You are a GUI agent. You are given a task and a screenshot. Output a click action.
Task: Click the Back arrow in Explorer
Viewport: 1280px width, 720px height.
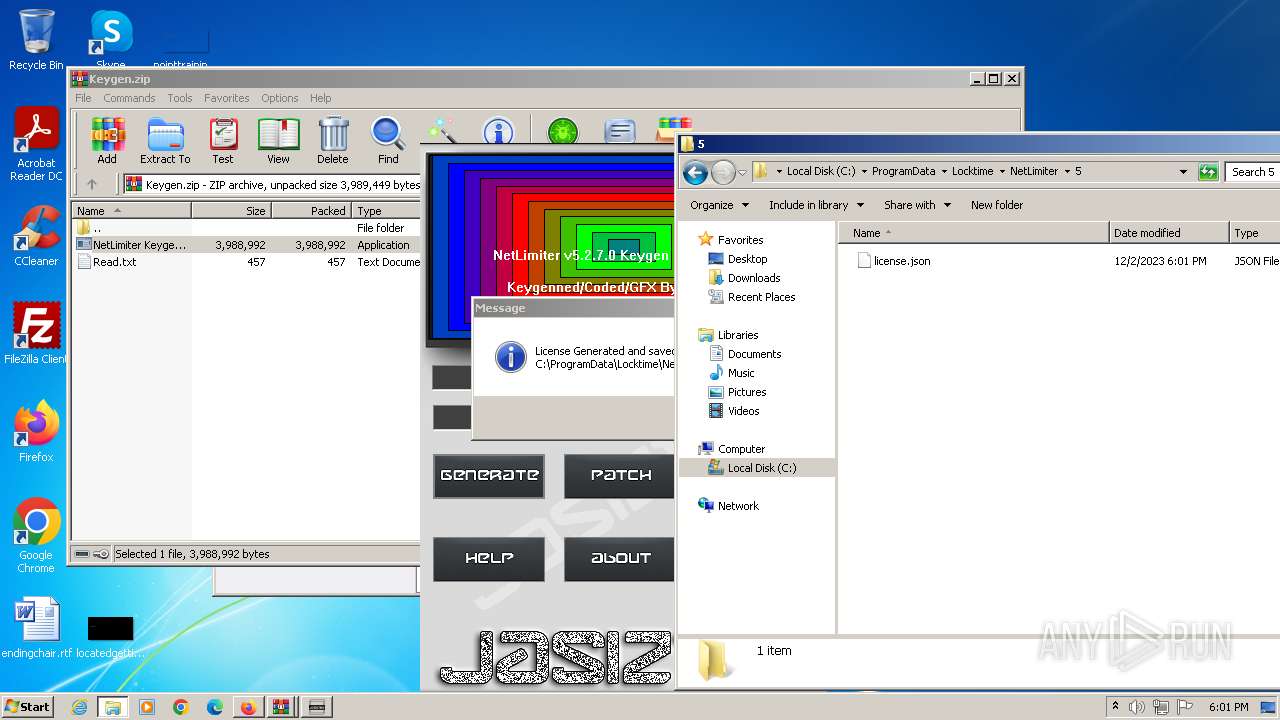[x=696, y=172]
